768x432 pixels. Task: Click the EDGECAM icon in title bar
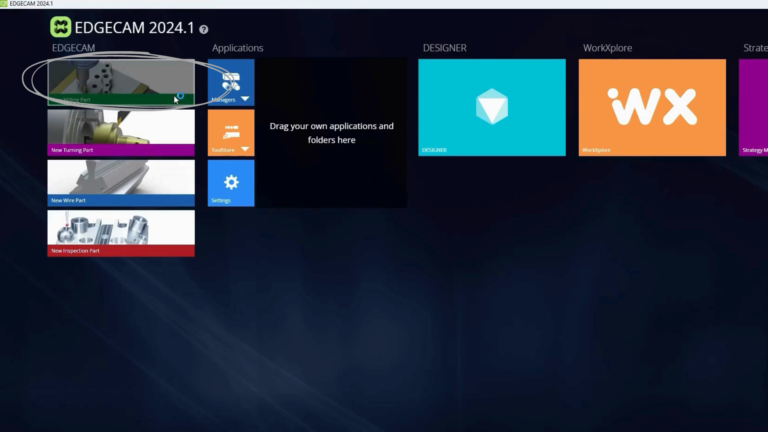(x=4, y=4)
